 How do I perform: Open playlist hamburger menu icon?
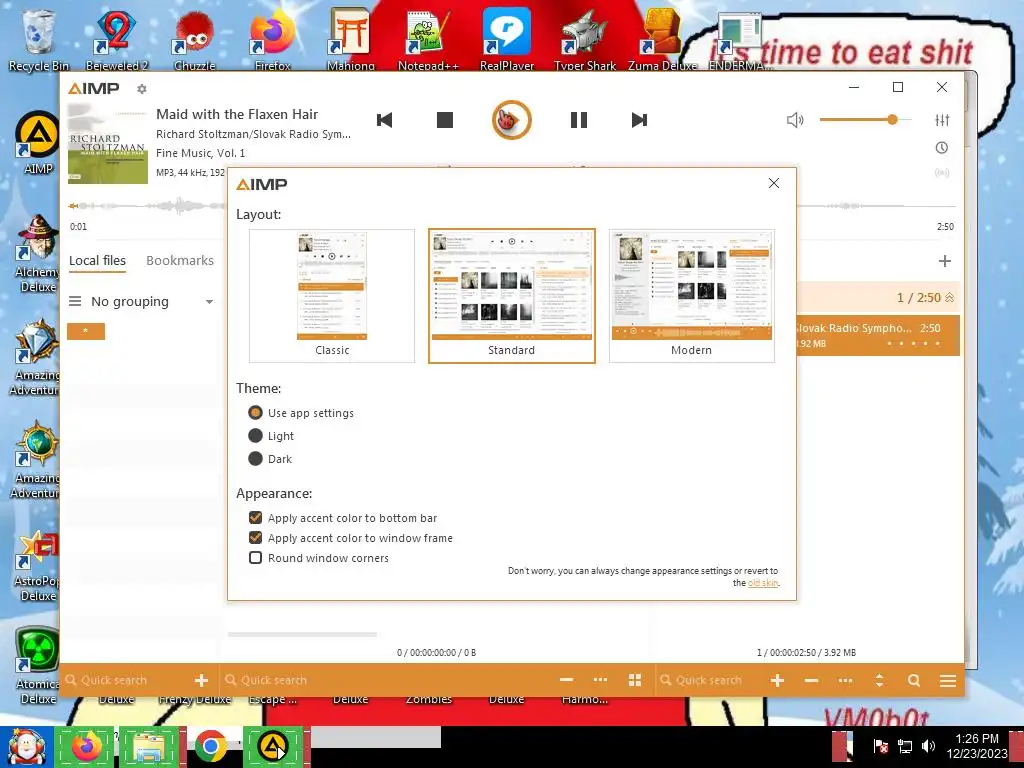tap(948, 681)
